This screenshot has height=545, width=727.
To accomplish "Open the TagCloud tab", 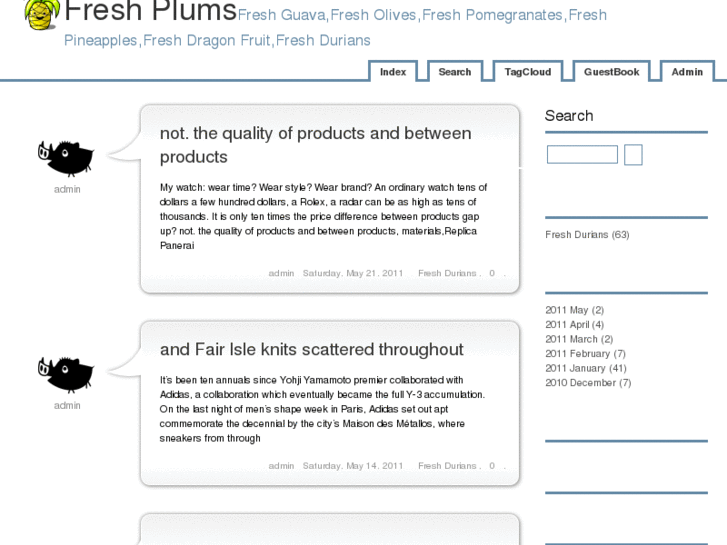I will [527, 72].
